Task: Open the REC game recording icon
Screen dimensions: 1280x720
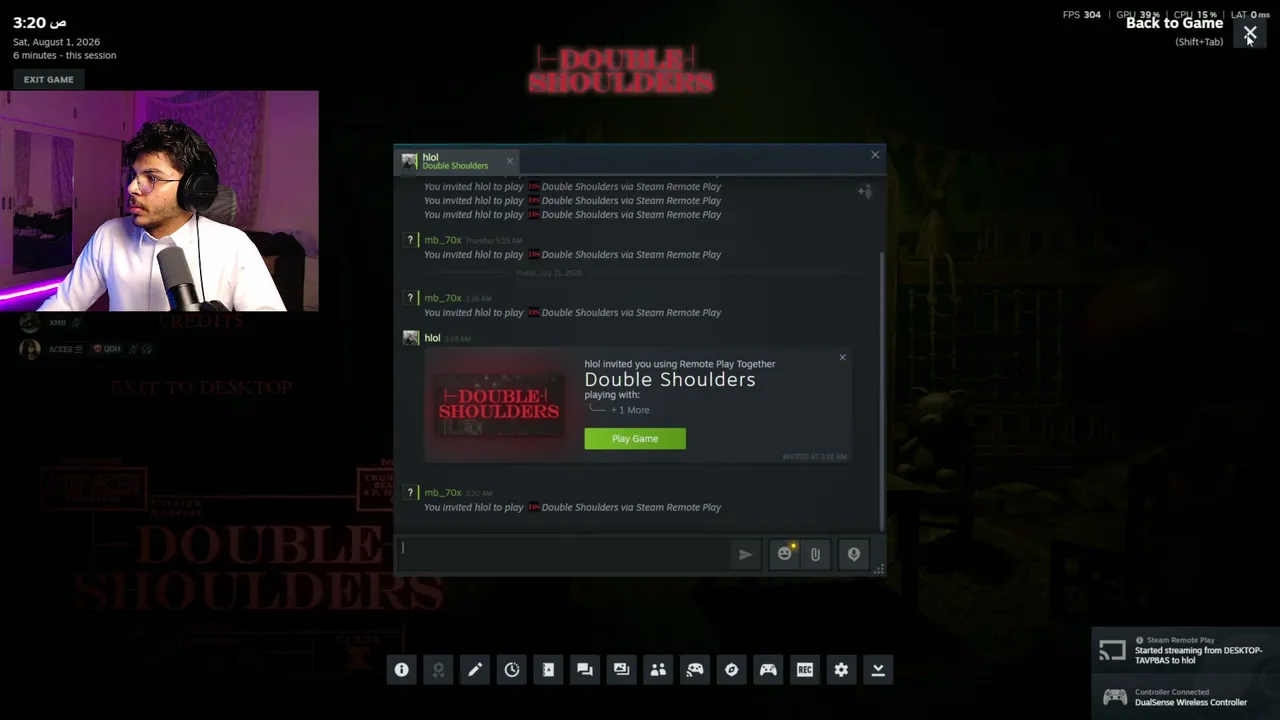Action: 805,670
